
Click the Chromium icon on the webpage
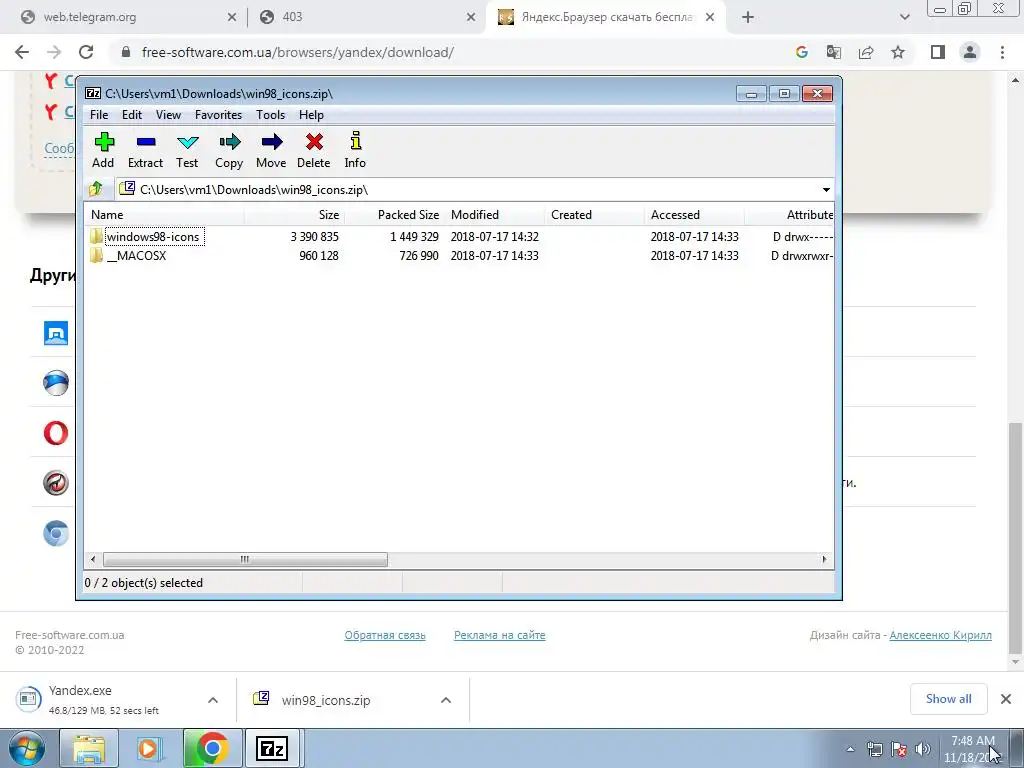56,534
